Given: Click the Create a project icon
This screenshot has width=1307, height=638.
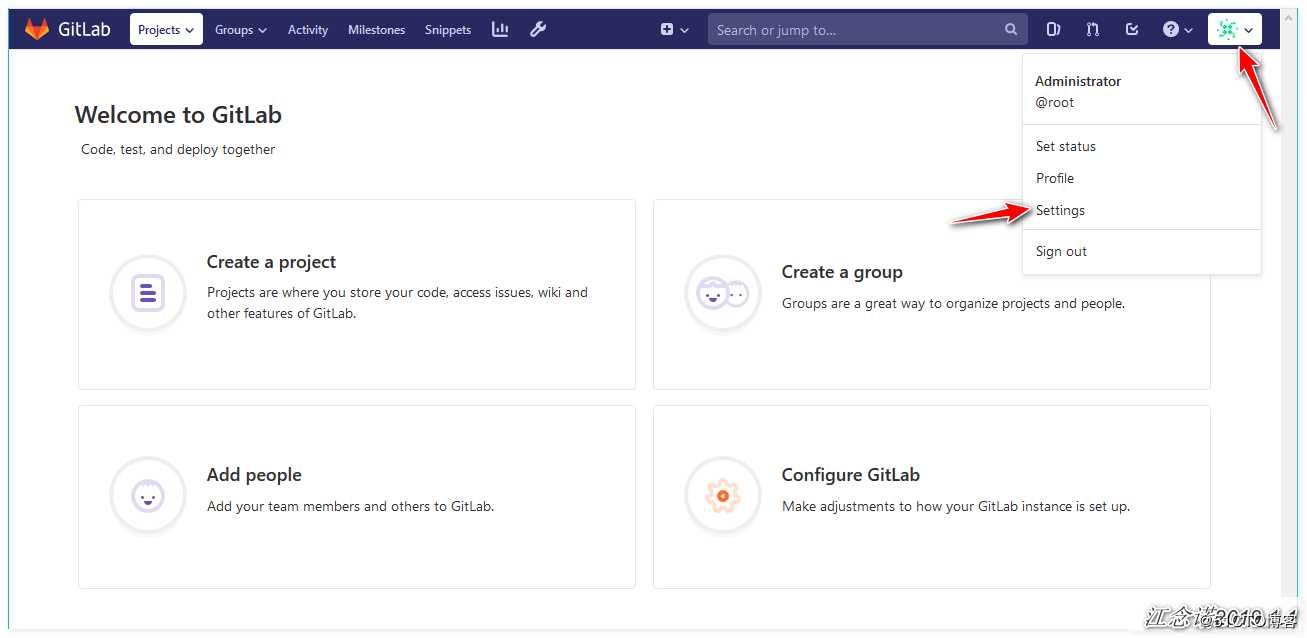Looking at the screenshot, I should (x=148, y=293).
